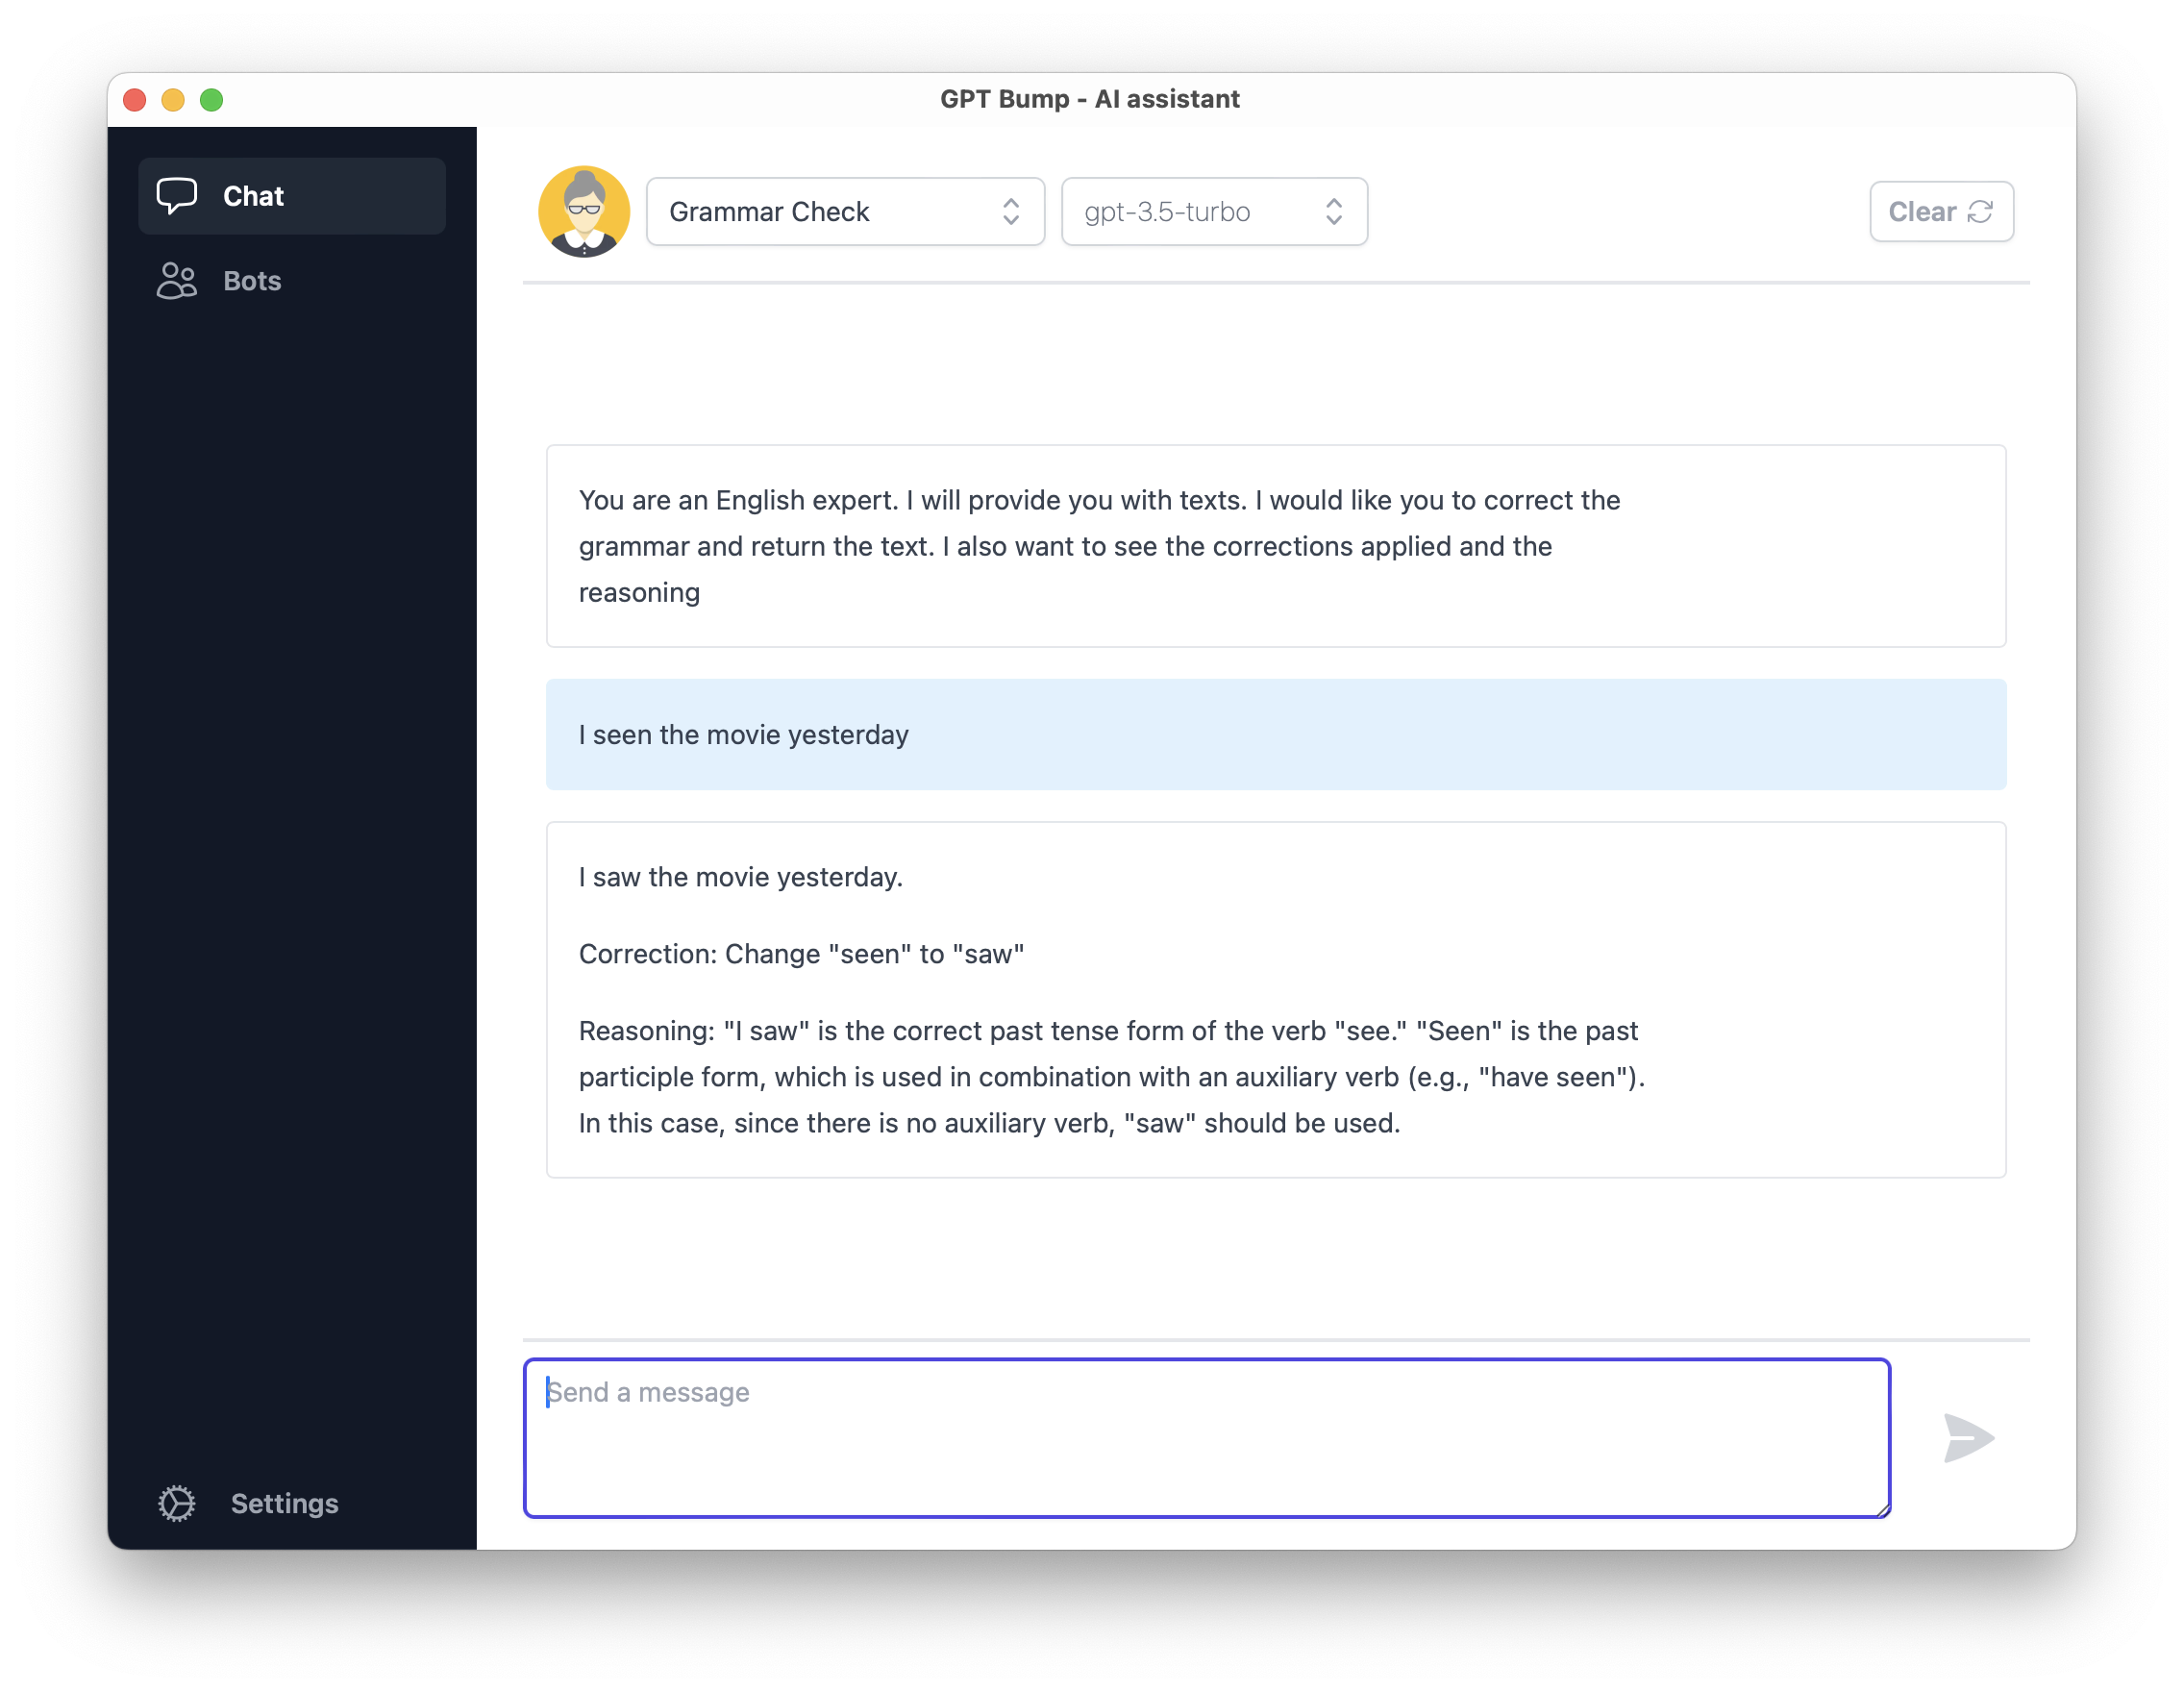Viewport: 2184px width, 1692px height.
Task: Open the Grammar Check bot dropdown
Action: coord(845,211)
